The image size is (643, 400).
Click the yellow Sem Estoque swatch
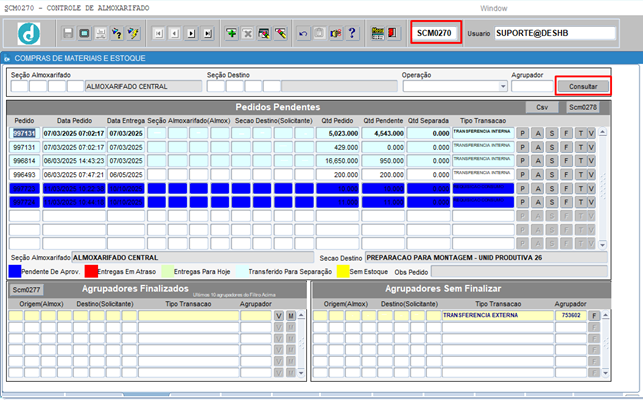click(x=343, y=272)
